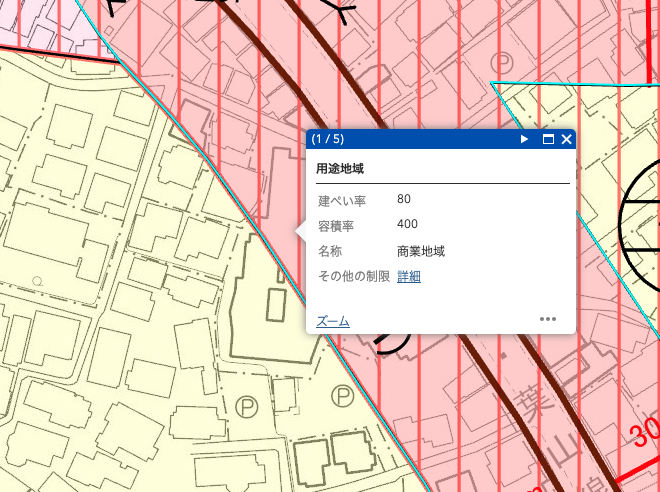The height and width of the screenshot is (492, 660).
Task: Click the parking symbol nearest the cyan boundary
Action: coord(343,395)
